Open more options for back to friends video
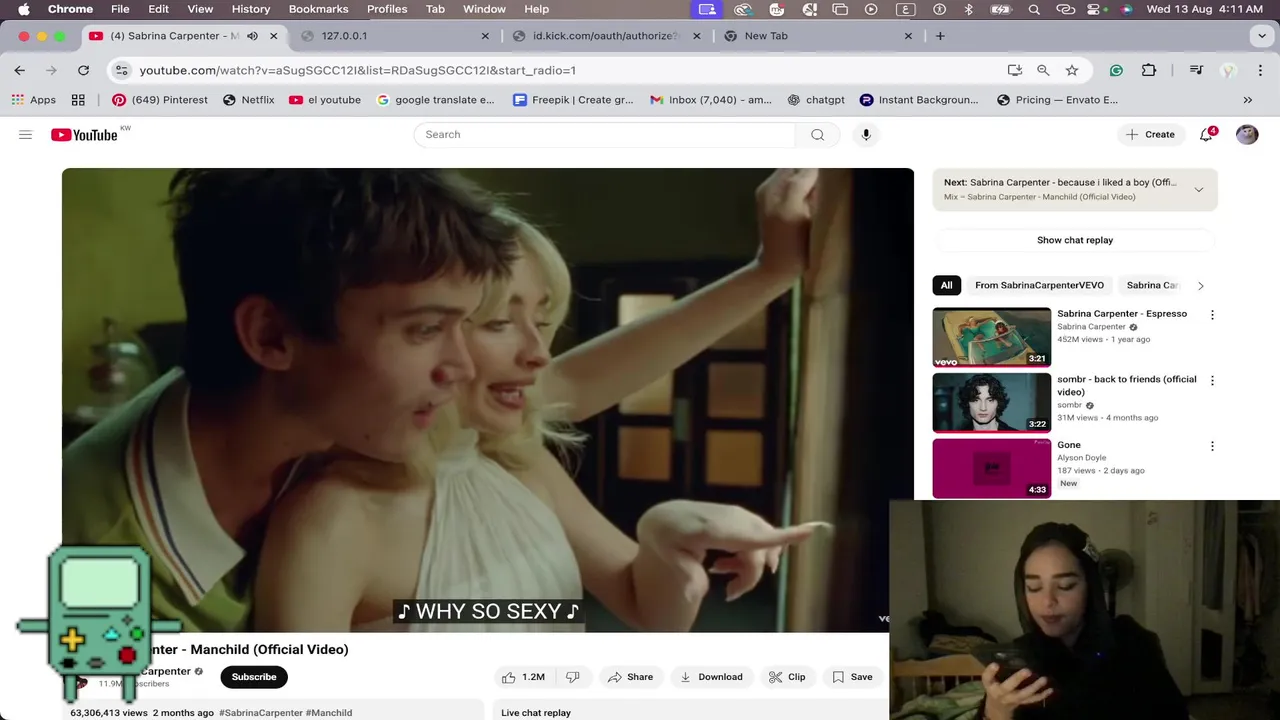This screenshot has height=720, width=1280. click(x=1212, y=381)
